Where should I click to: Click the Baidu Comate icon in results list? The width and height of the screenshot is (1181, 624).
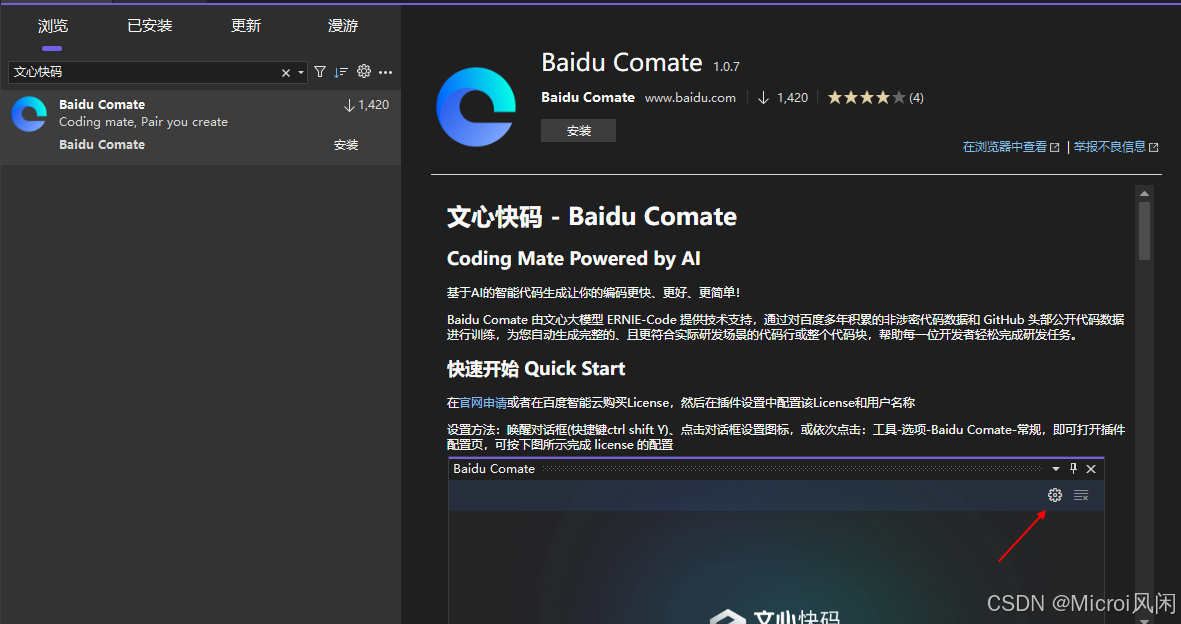pyautogui.click(x=29, y=115)
